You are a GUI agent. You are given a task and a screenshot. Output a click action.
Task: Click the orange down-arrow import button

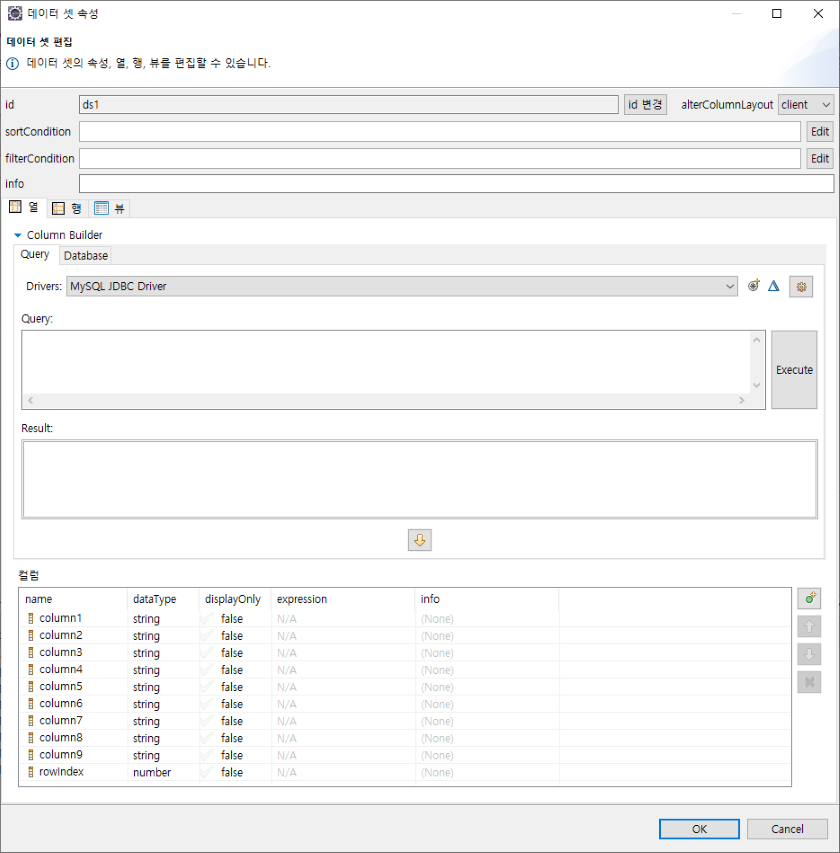pos(420,540)
